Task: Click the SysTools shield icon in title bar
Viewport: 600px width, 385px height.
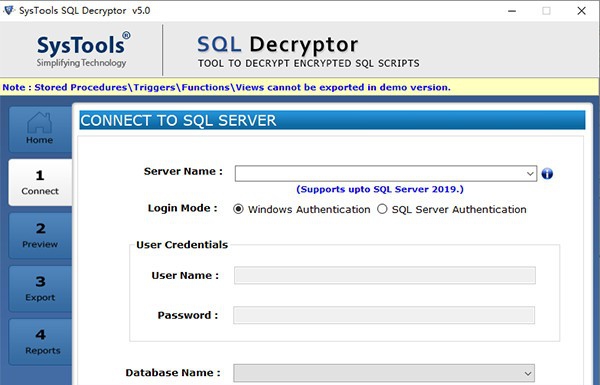Action: (8, 10)
